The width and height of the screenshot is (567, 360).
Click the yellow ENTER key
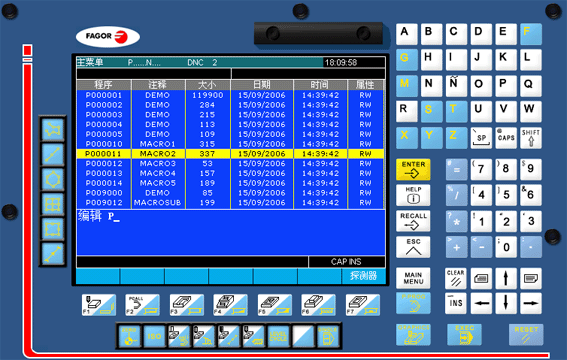413,169
